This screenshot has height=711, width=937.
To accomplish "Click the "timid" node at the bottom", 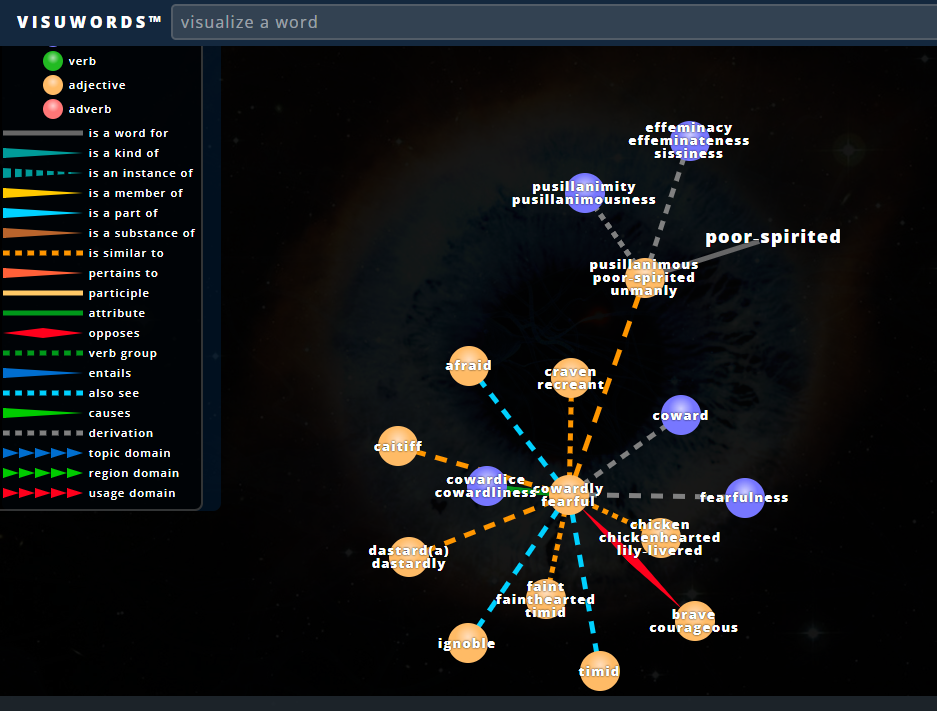I will [x=599, y=671].
